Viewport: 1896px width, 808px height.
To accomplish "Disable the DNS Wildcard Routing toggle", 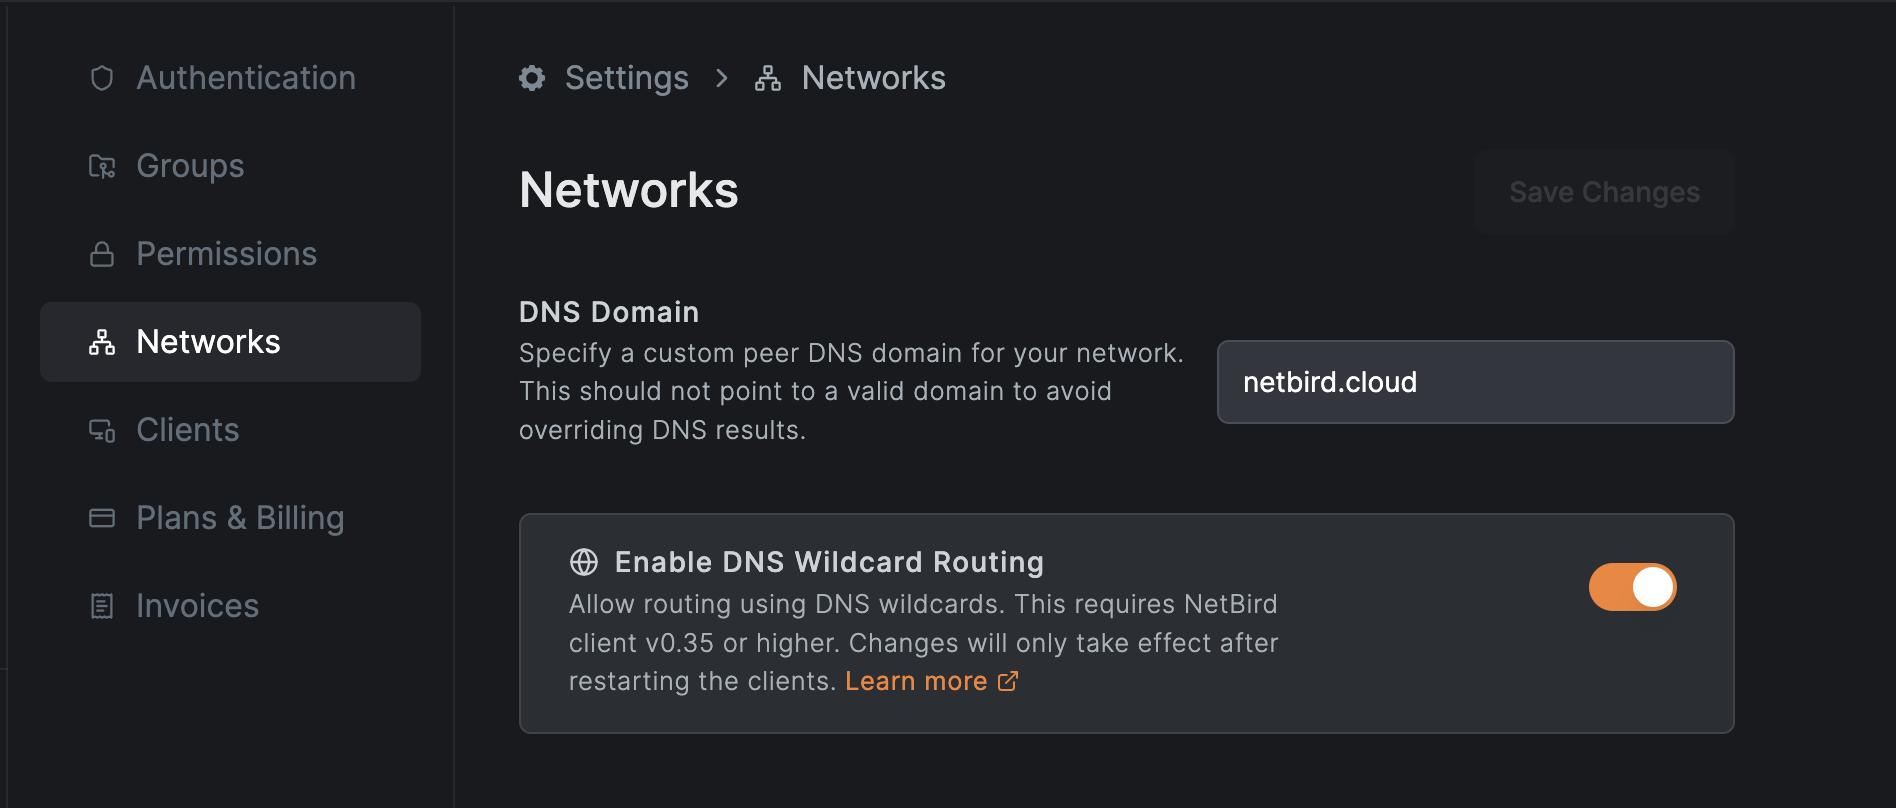I will coord(1632,587).
